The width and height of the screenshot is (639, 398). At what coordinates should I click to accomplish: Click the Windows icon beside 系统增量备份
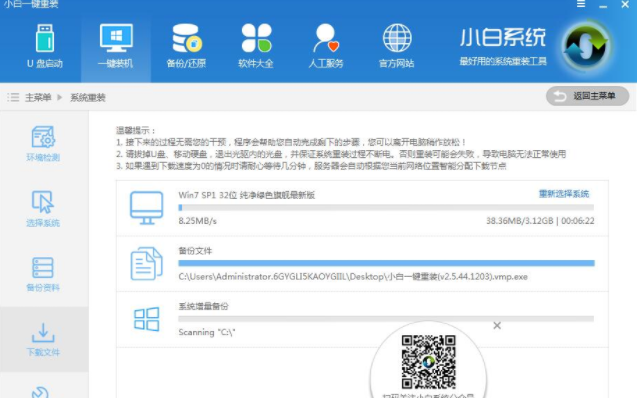(147, 319)
